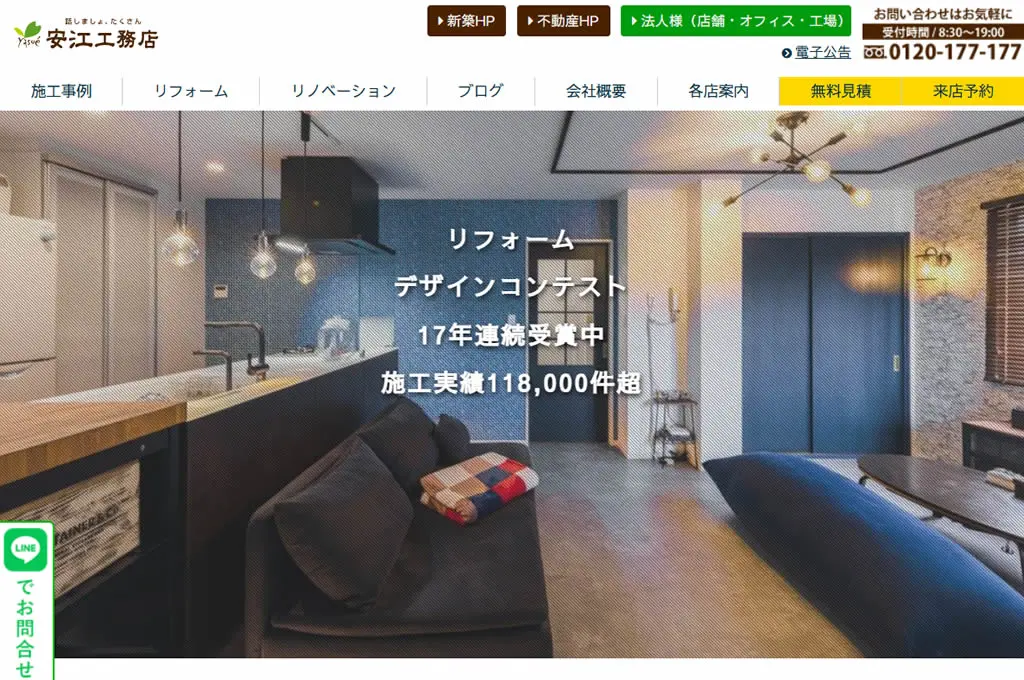The height and width of the screenshot is (680, 1024).
Task: Open 法人様（店舗・オフィス・工場）page
Action: coord(735,21)
